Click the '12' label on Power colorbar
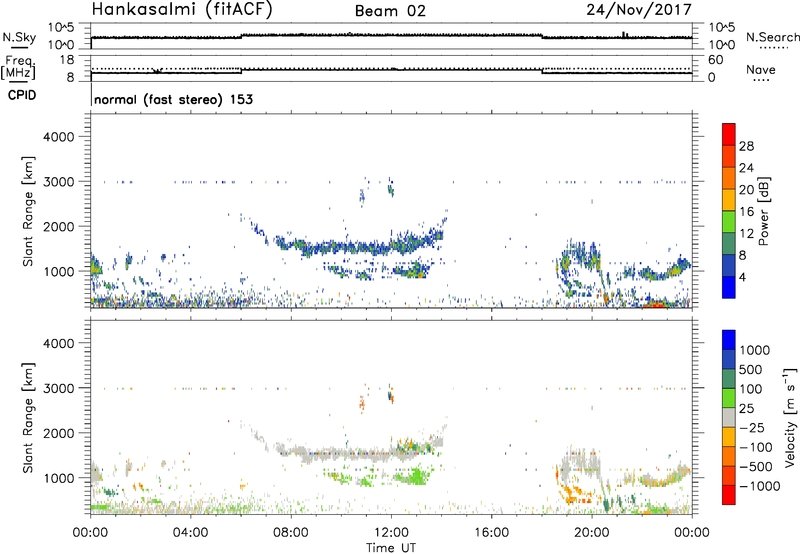Screen dimensions: 800x554 coord(746,234)
